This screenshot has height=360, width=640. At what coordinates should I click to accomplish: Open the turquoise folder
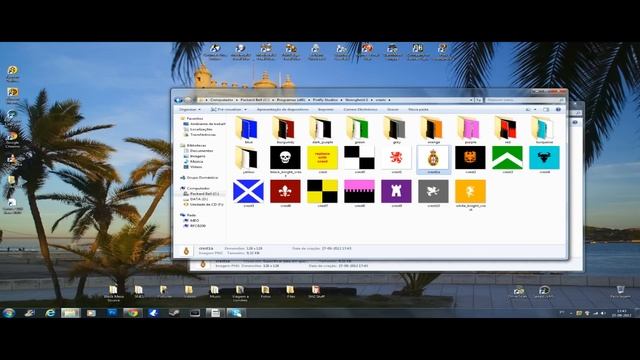click(544, 129)
